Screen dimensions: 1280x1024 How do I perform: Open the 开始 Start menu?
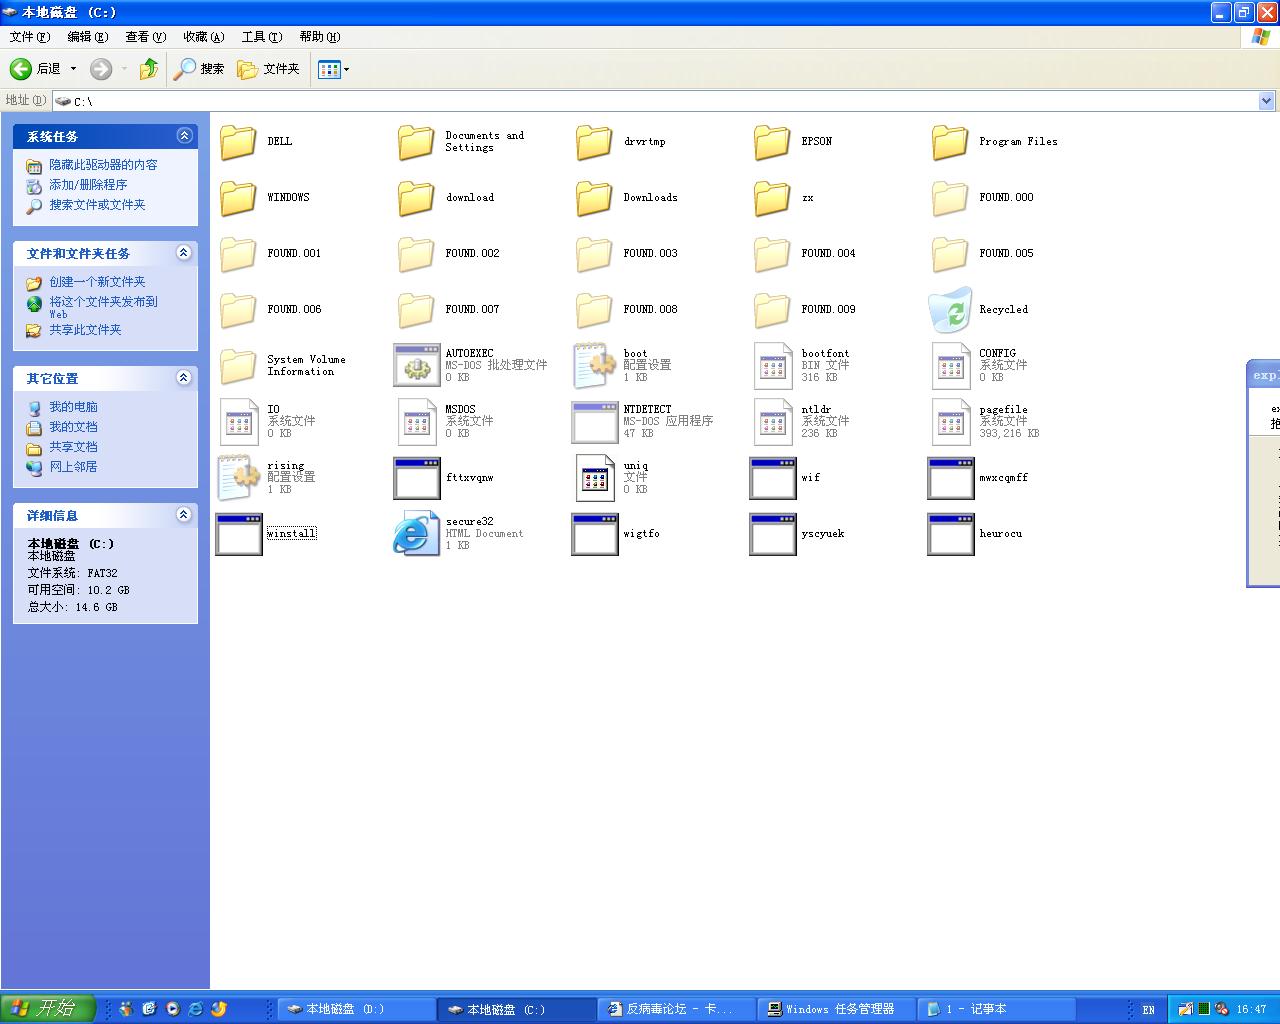(48, 1009)
